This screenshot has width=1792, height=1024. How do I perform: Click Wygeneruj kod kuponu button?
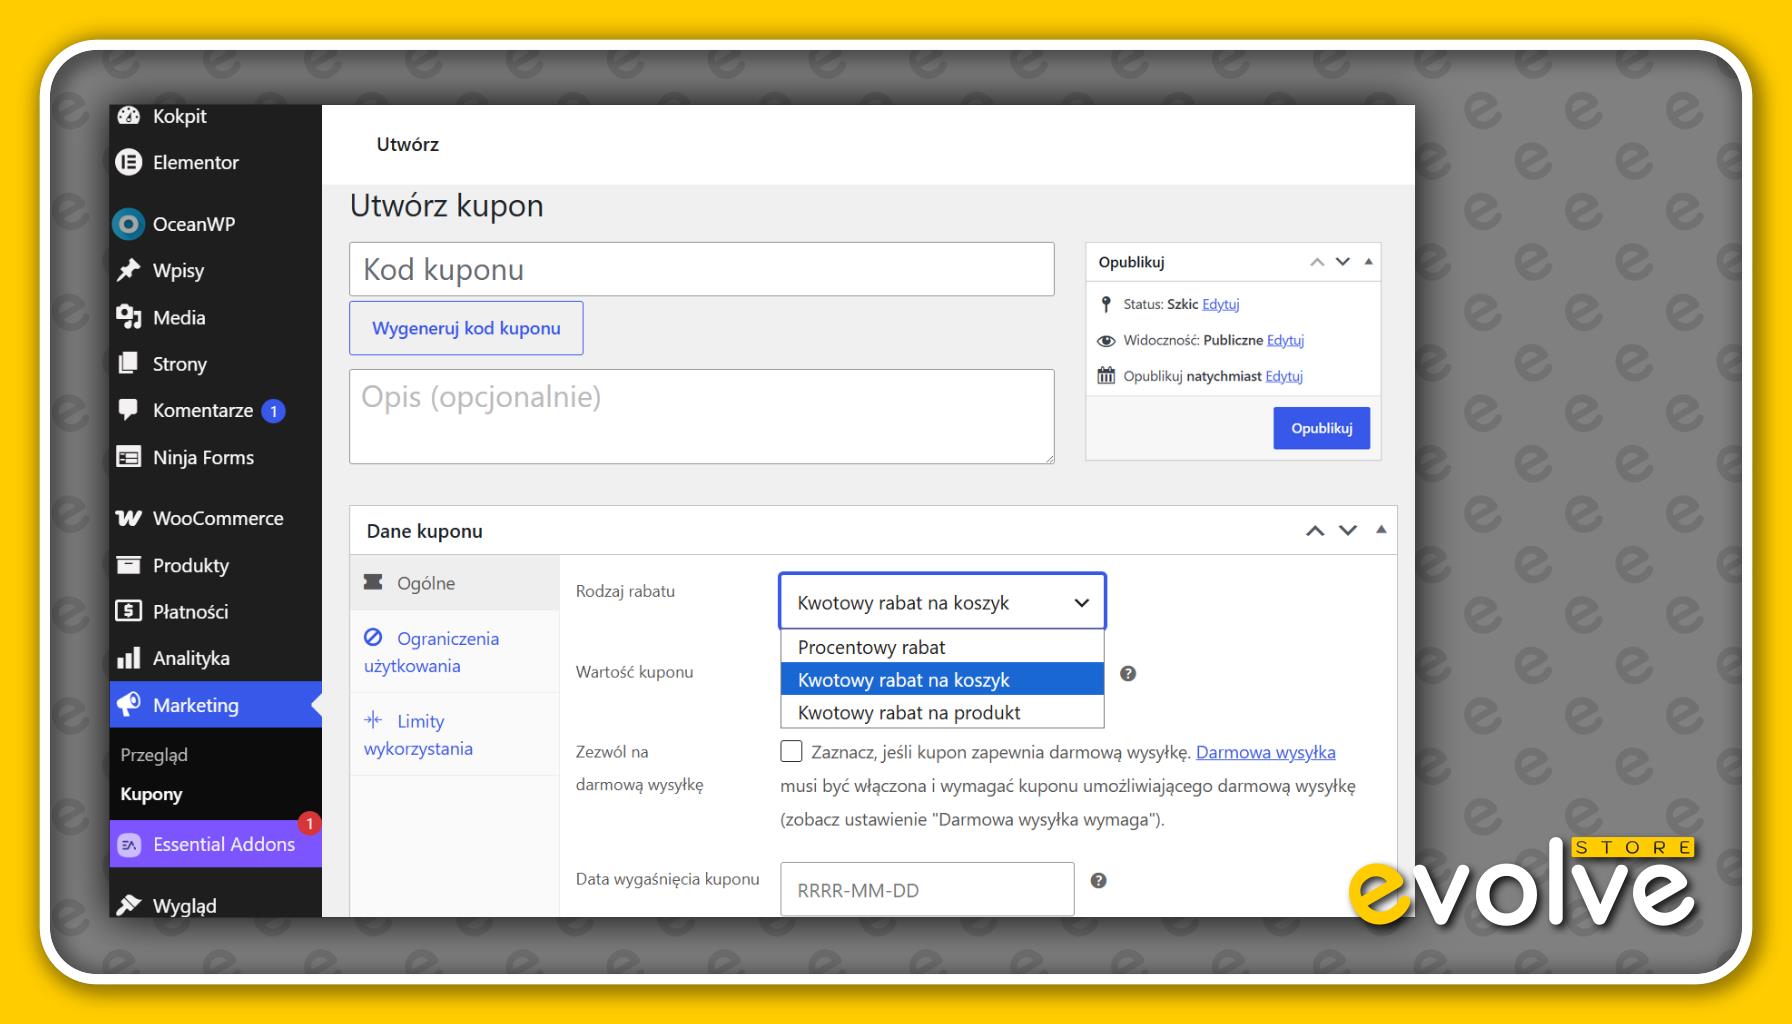(466, 328)
